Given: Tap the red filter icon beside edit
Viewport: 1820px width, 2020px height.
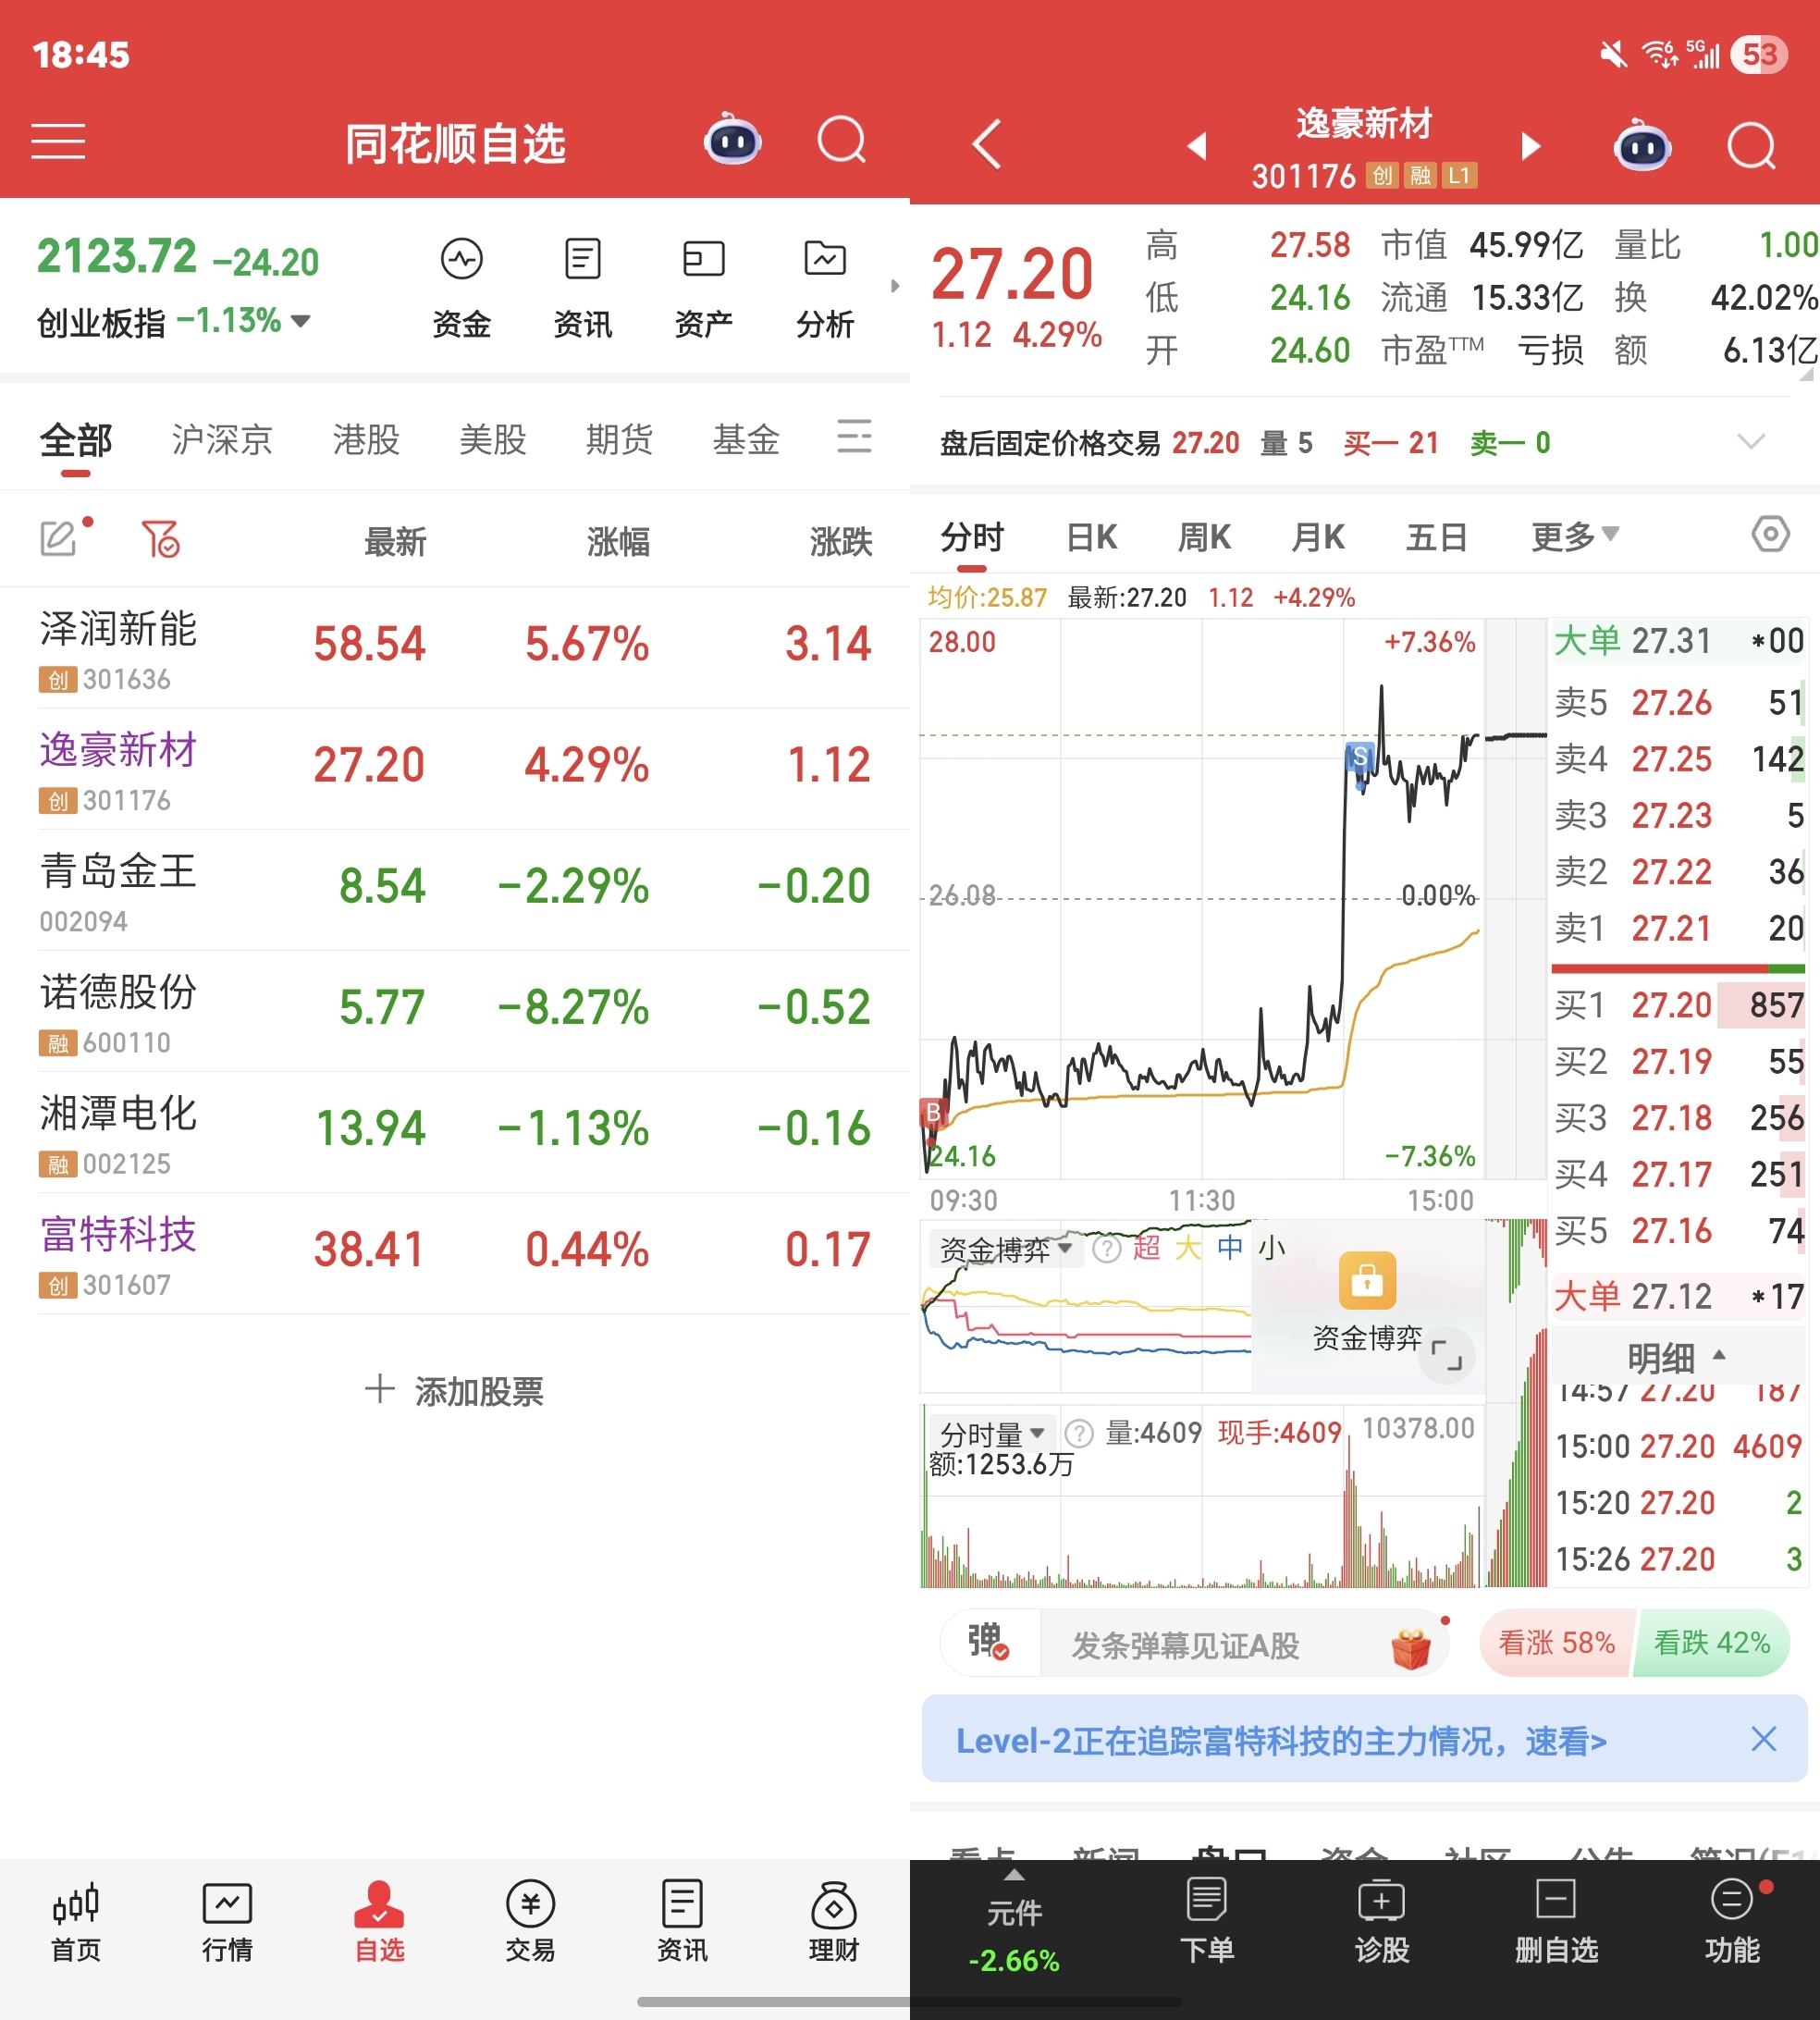Looking at the screenshot, I should tap(160, 539).
